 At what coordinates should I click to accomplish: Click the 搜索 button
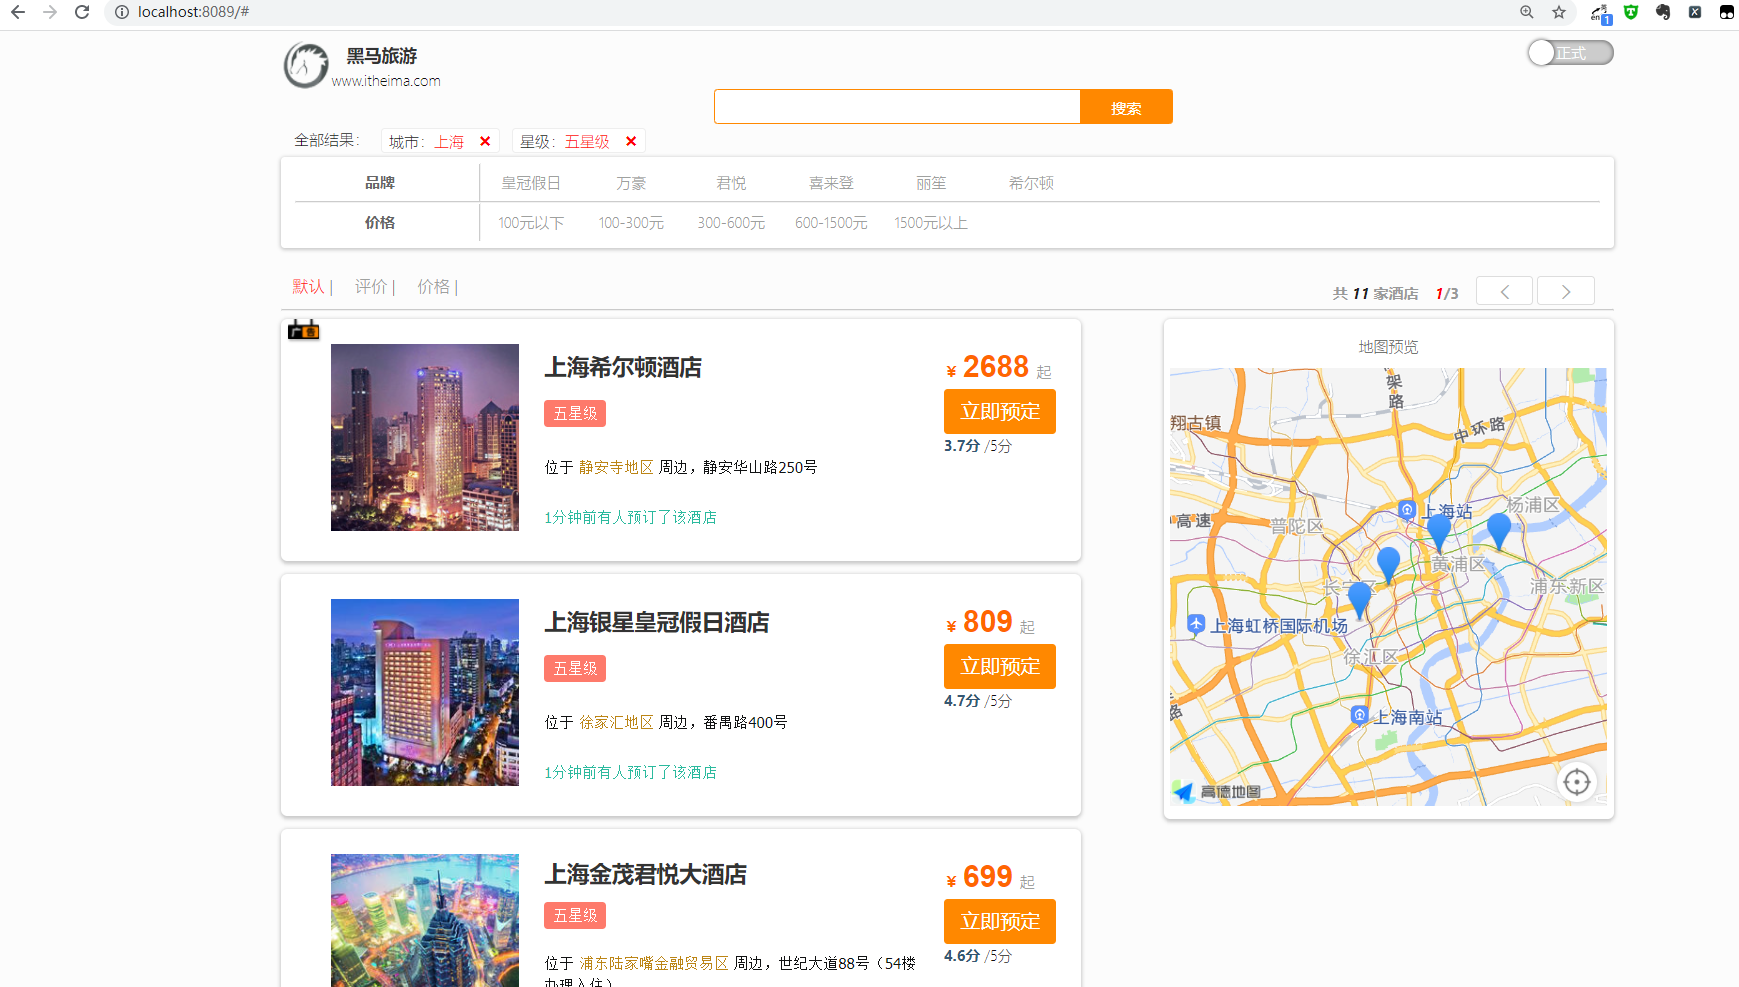click(x=1126, y=107)
